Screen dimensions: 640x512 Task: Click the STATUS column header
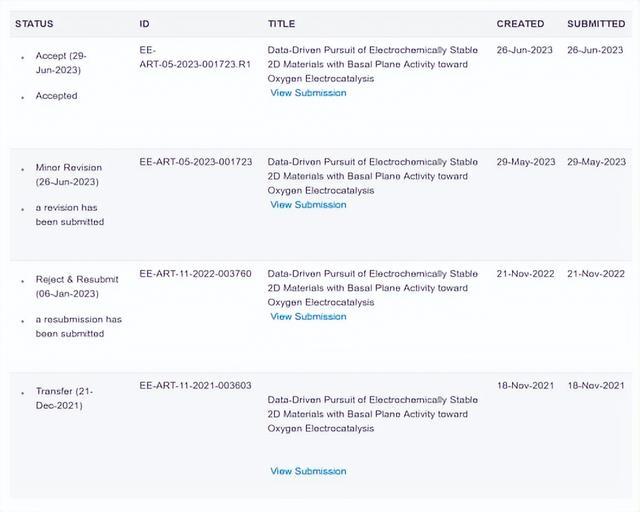[x=34, y=24]
